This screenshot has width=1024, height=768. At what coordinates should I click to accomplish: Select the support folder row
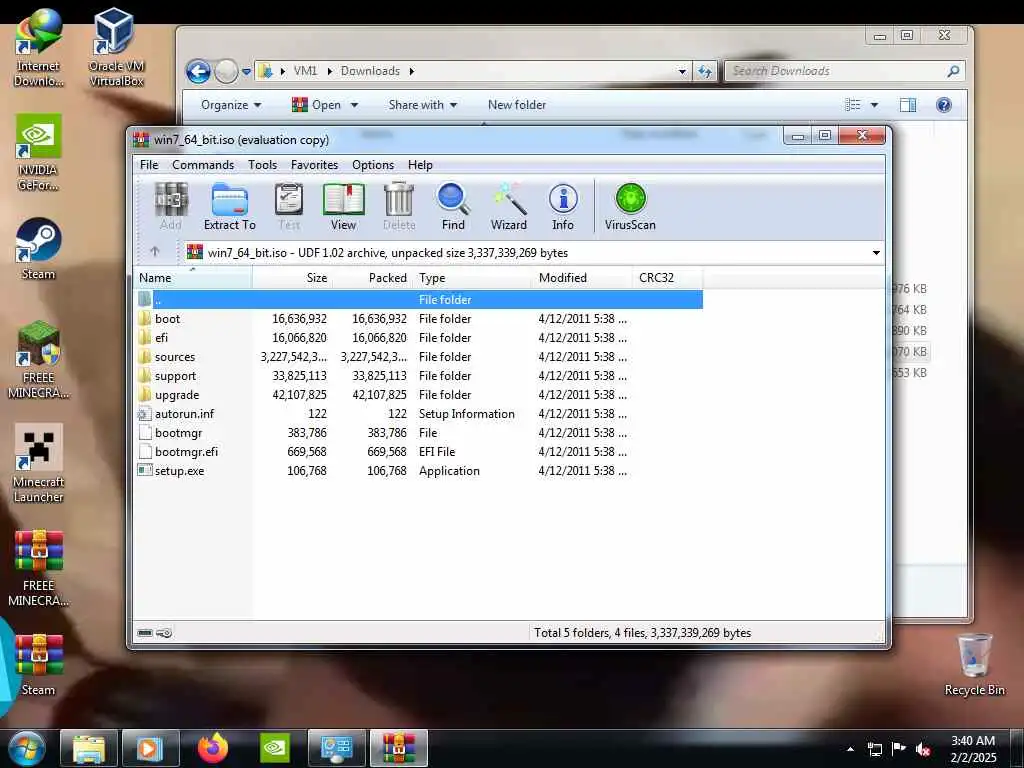click(418, 376)
